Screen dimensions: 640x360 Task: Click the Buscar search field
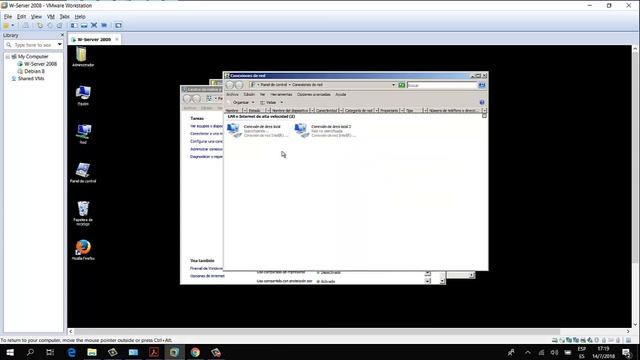[442, 85]
